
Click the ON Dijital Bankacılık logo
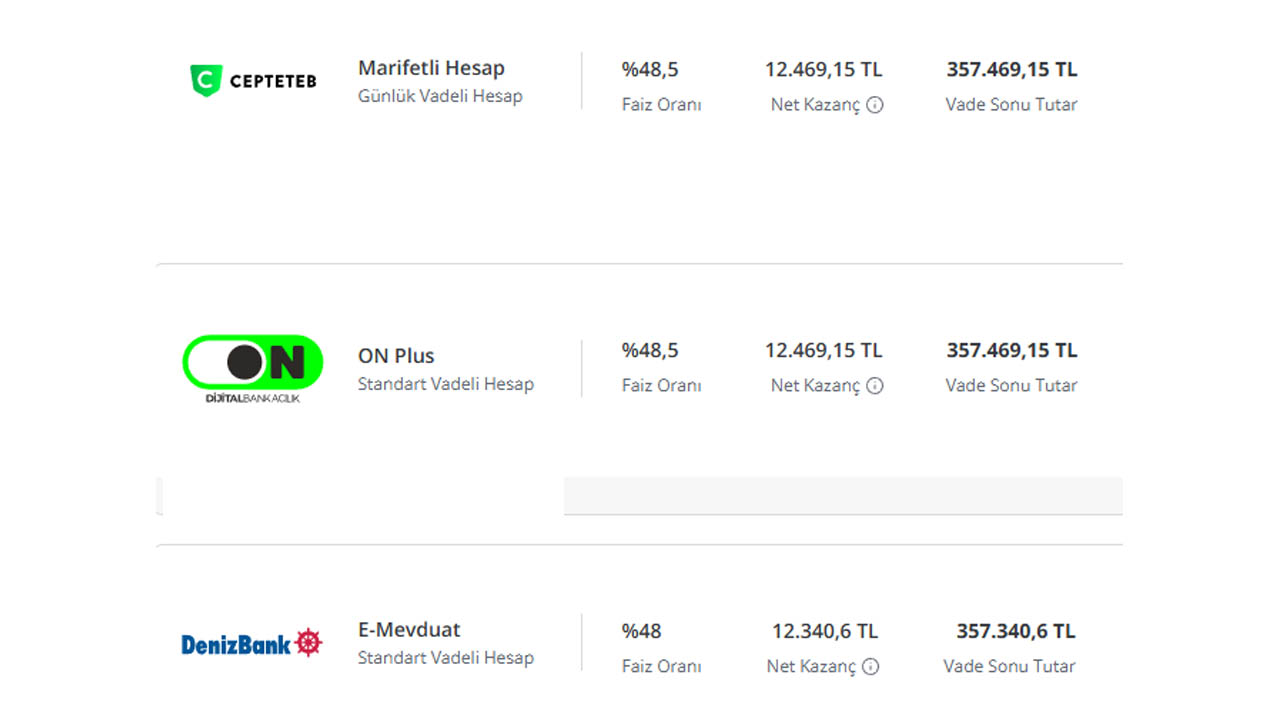252,369
